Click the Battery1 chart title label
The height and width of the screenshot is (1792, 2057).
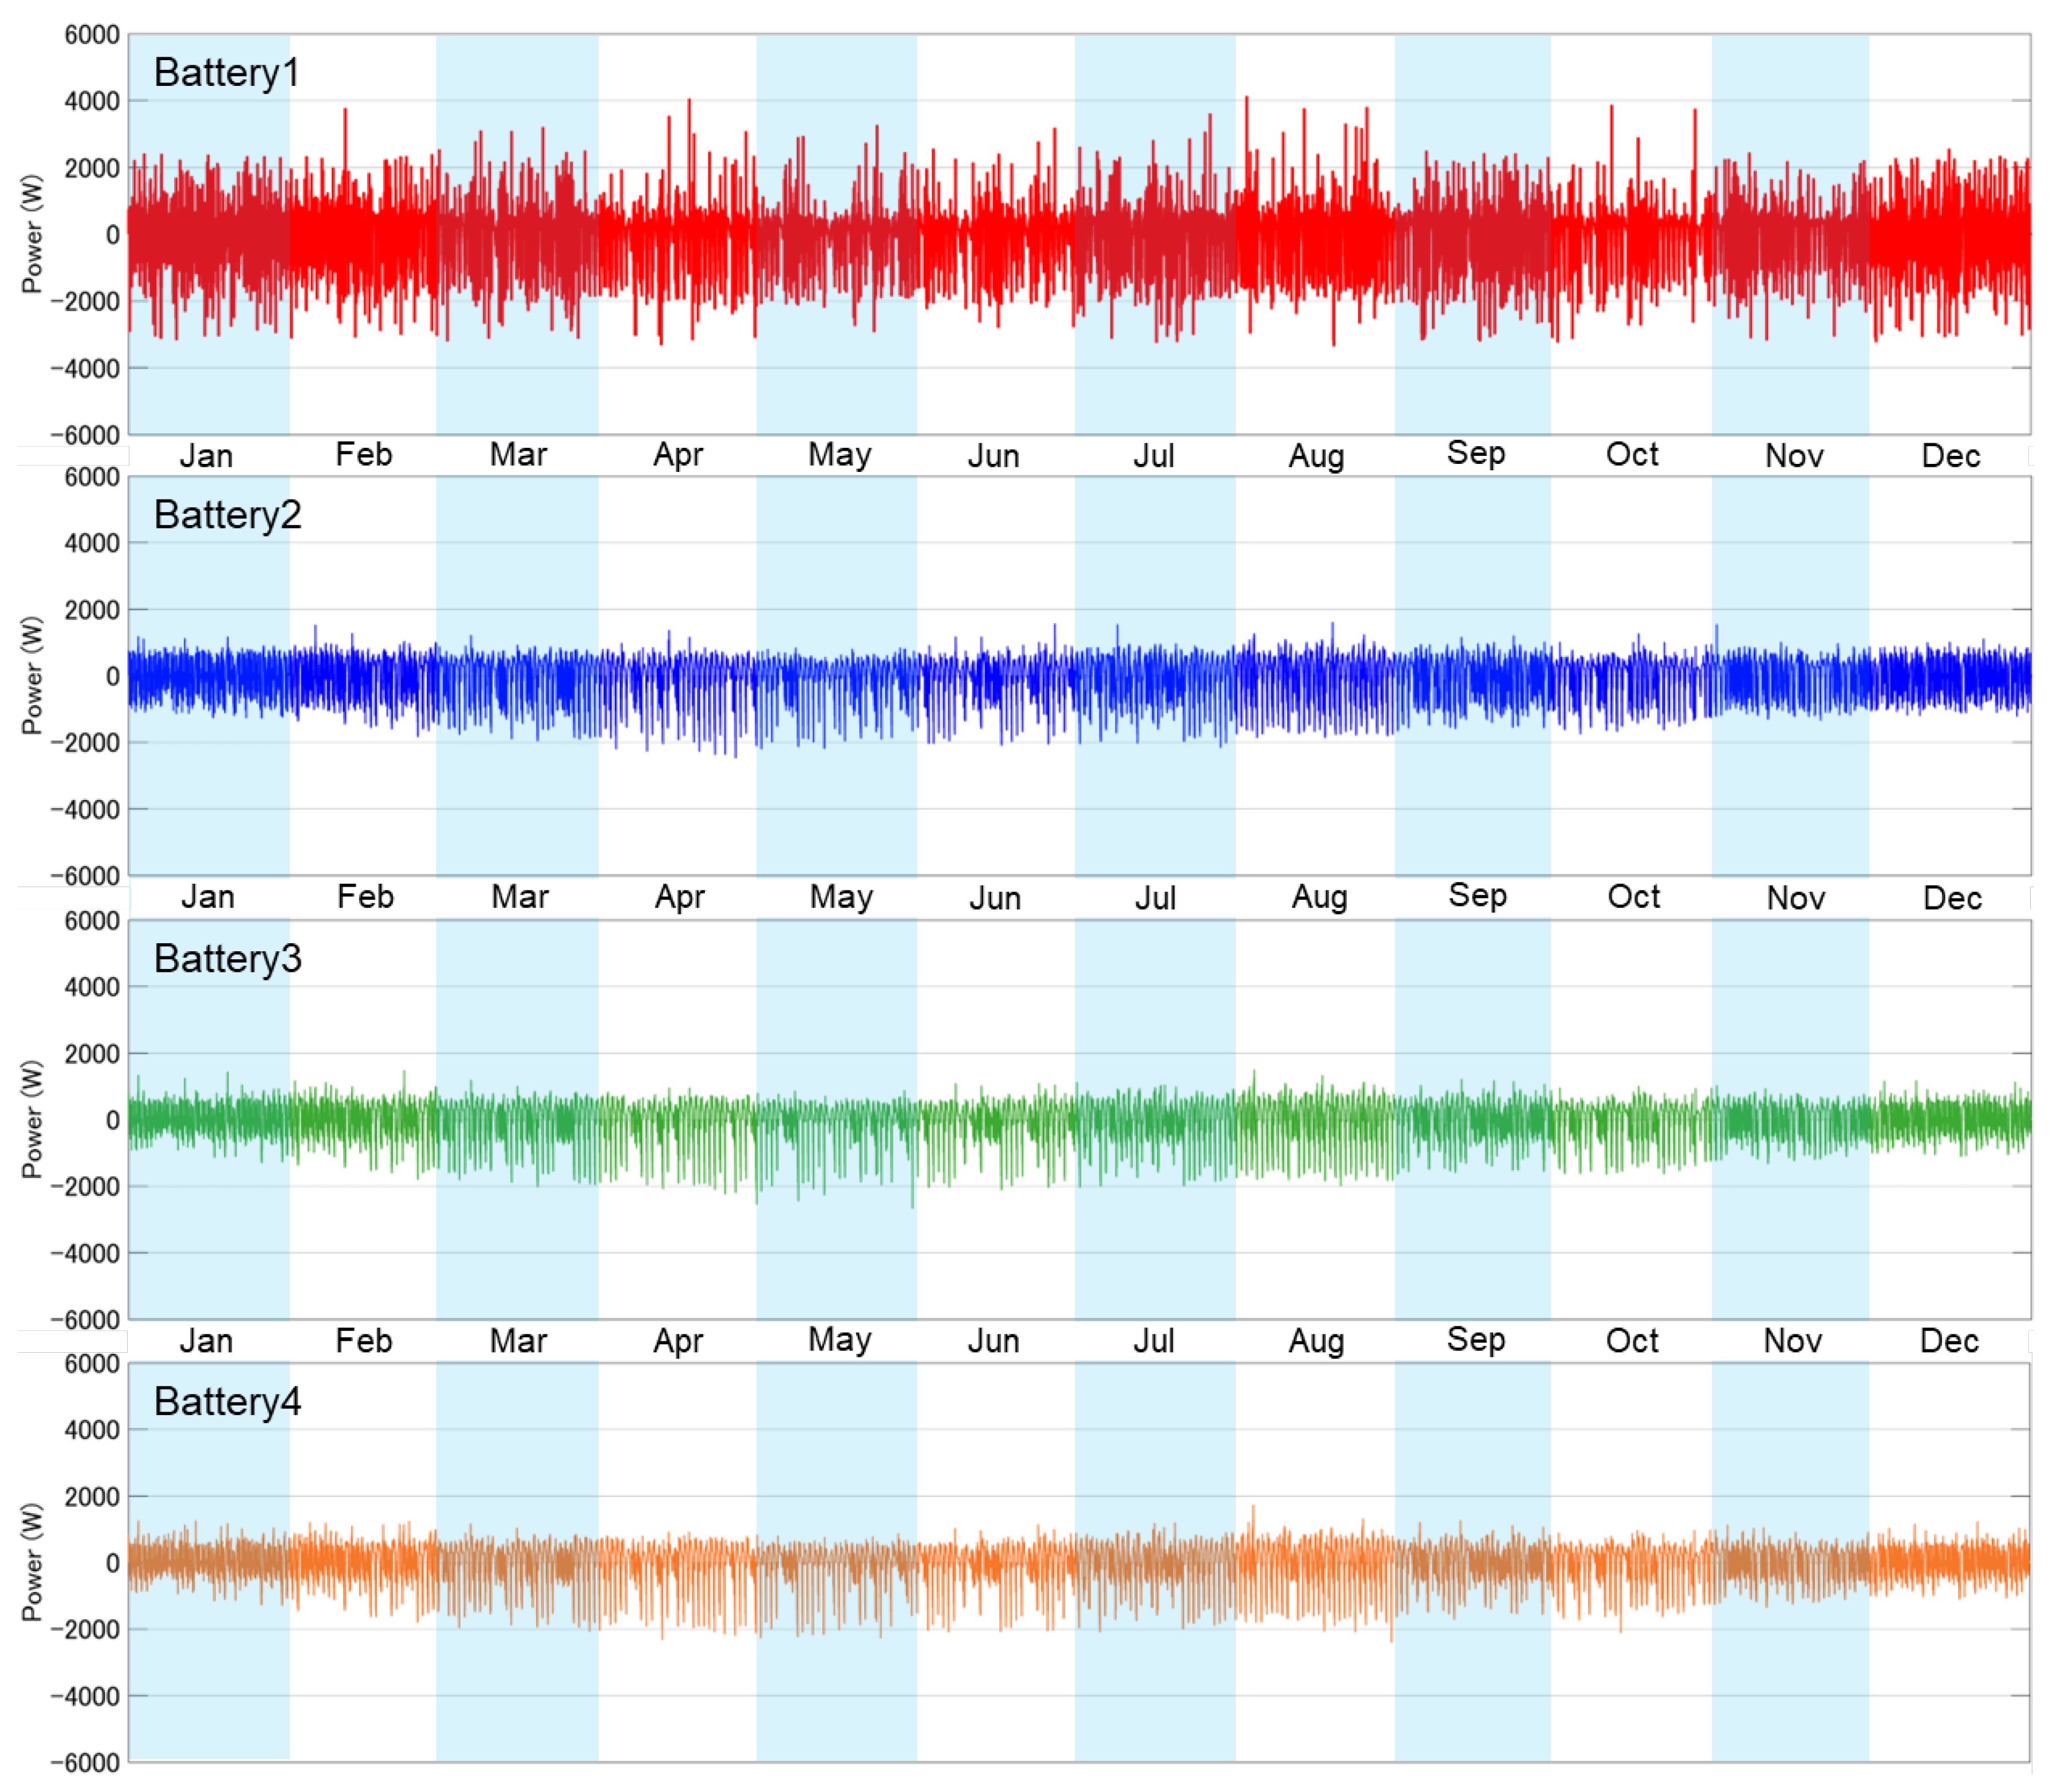[226, 73]
